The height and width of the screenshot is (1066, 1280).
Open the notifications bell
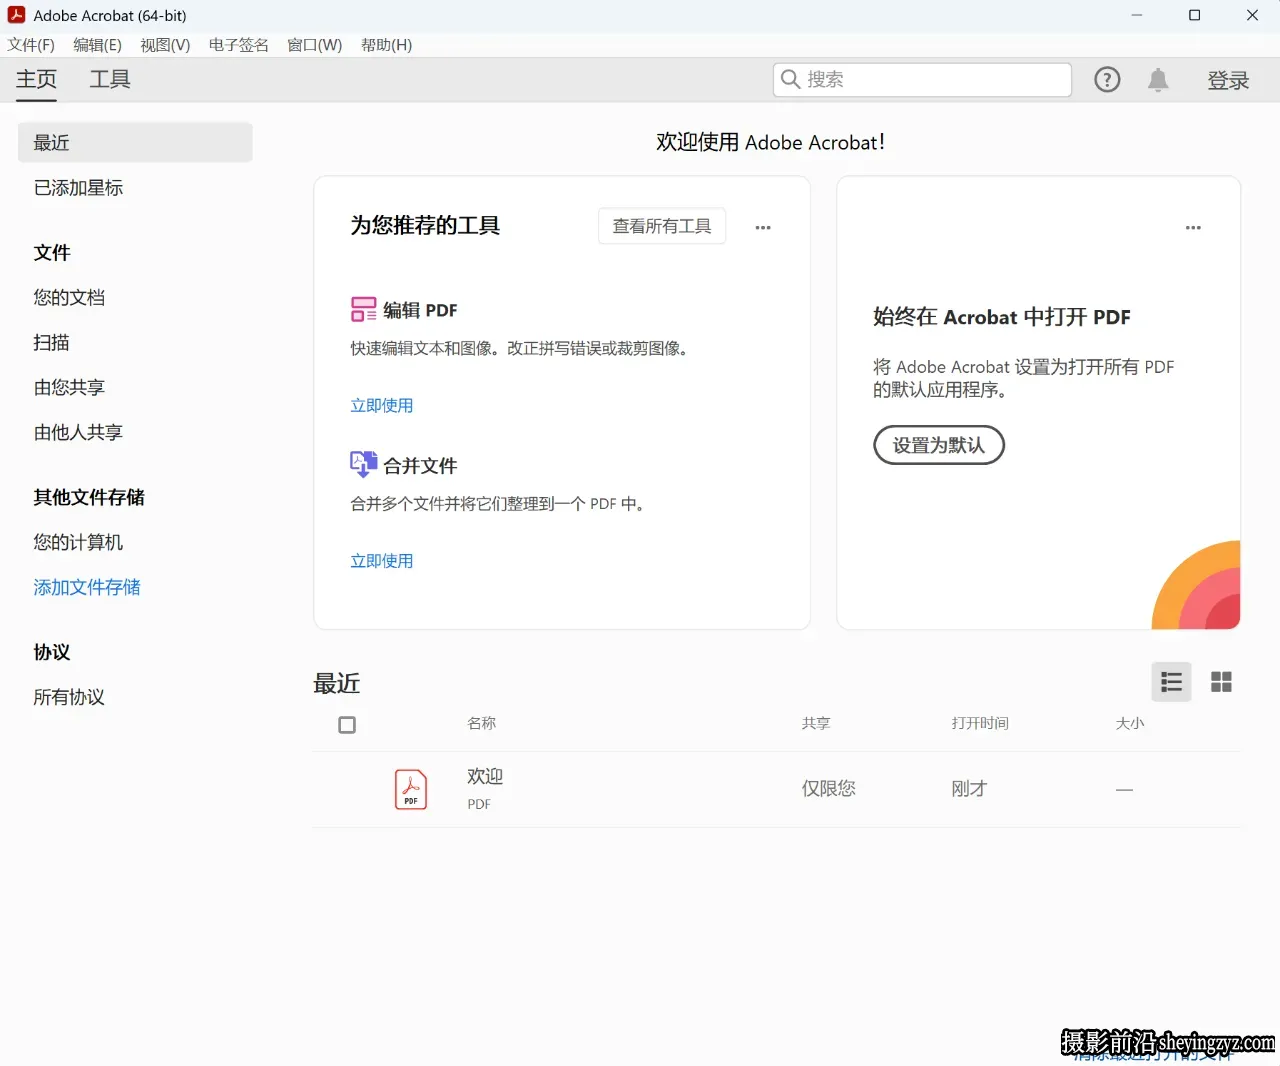pyautogui.click(x=1158, y=80)
